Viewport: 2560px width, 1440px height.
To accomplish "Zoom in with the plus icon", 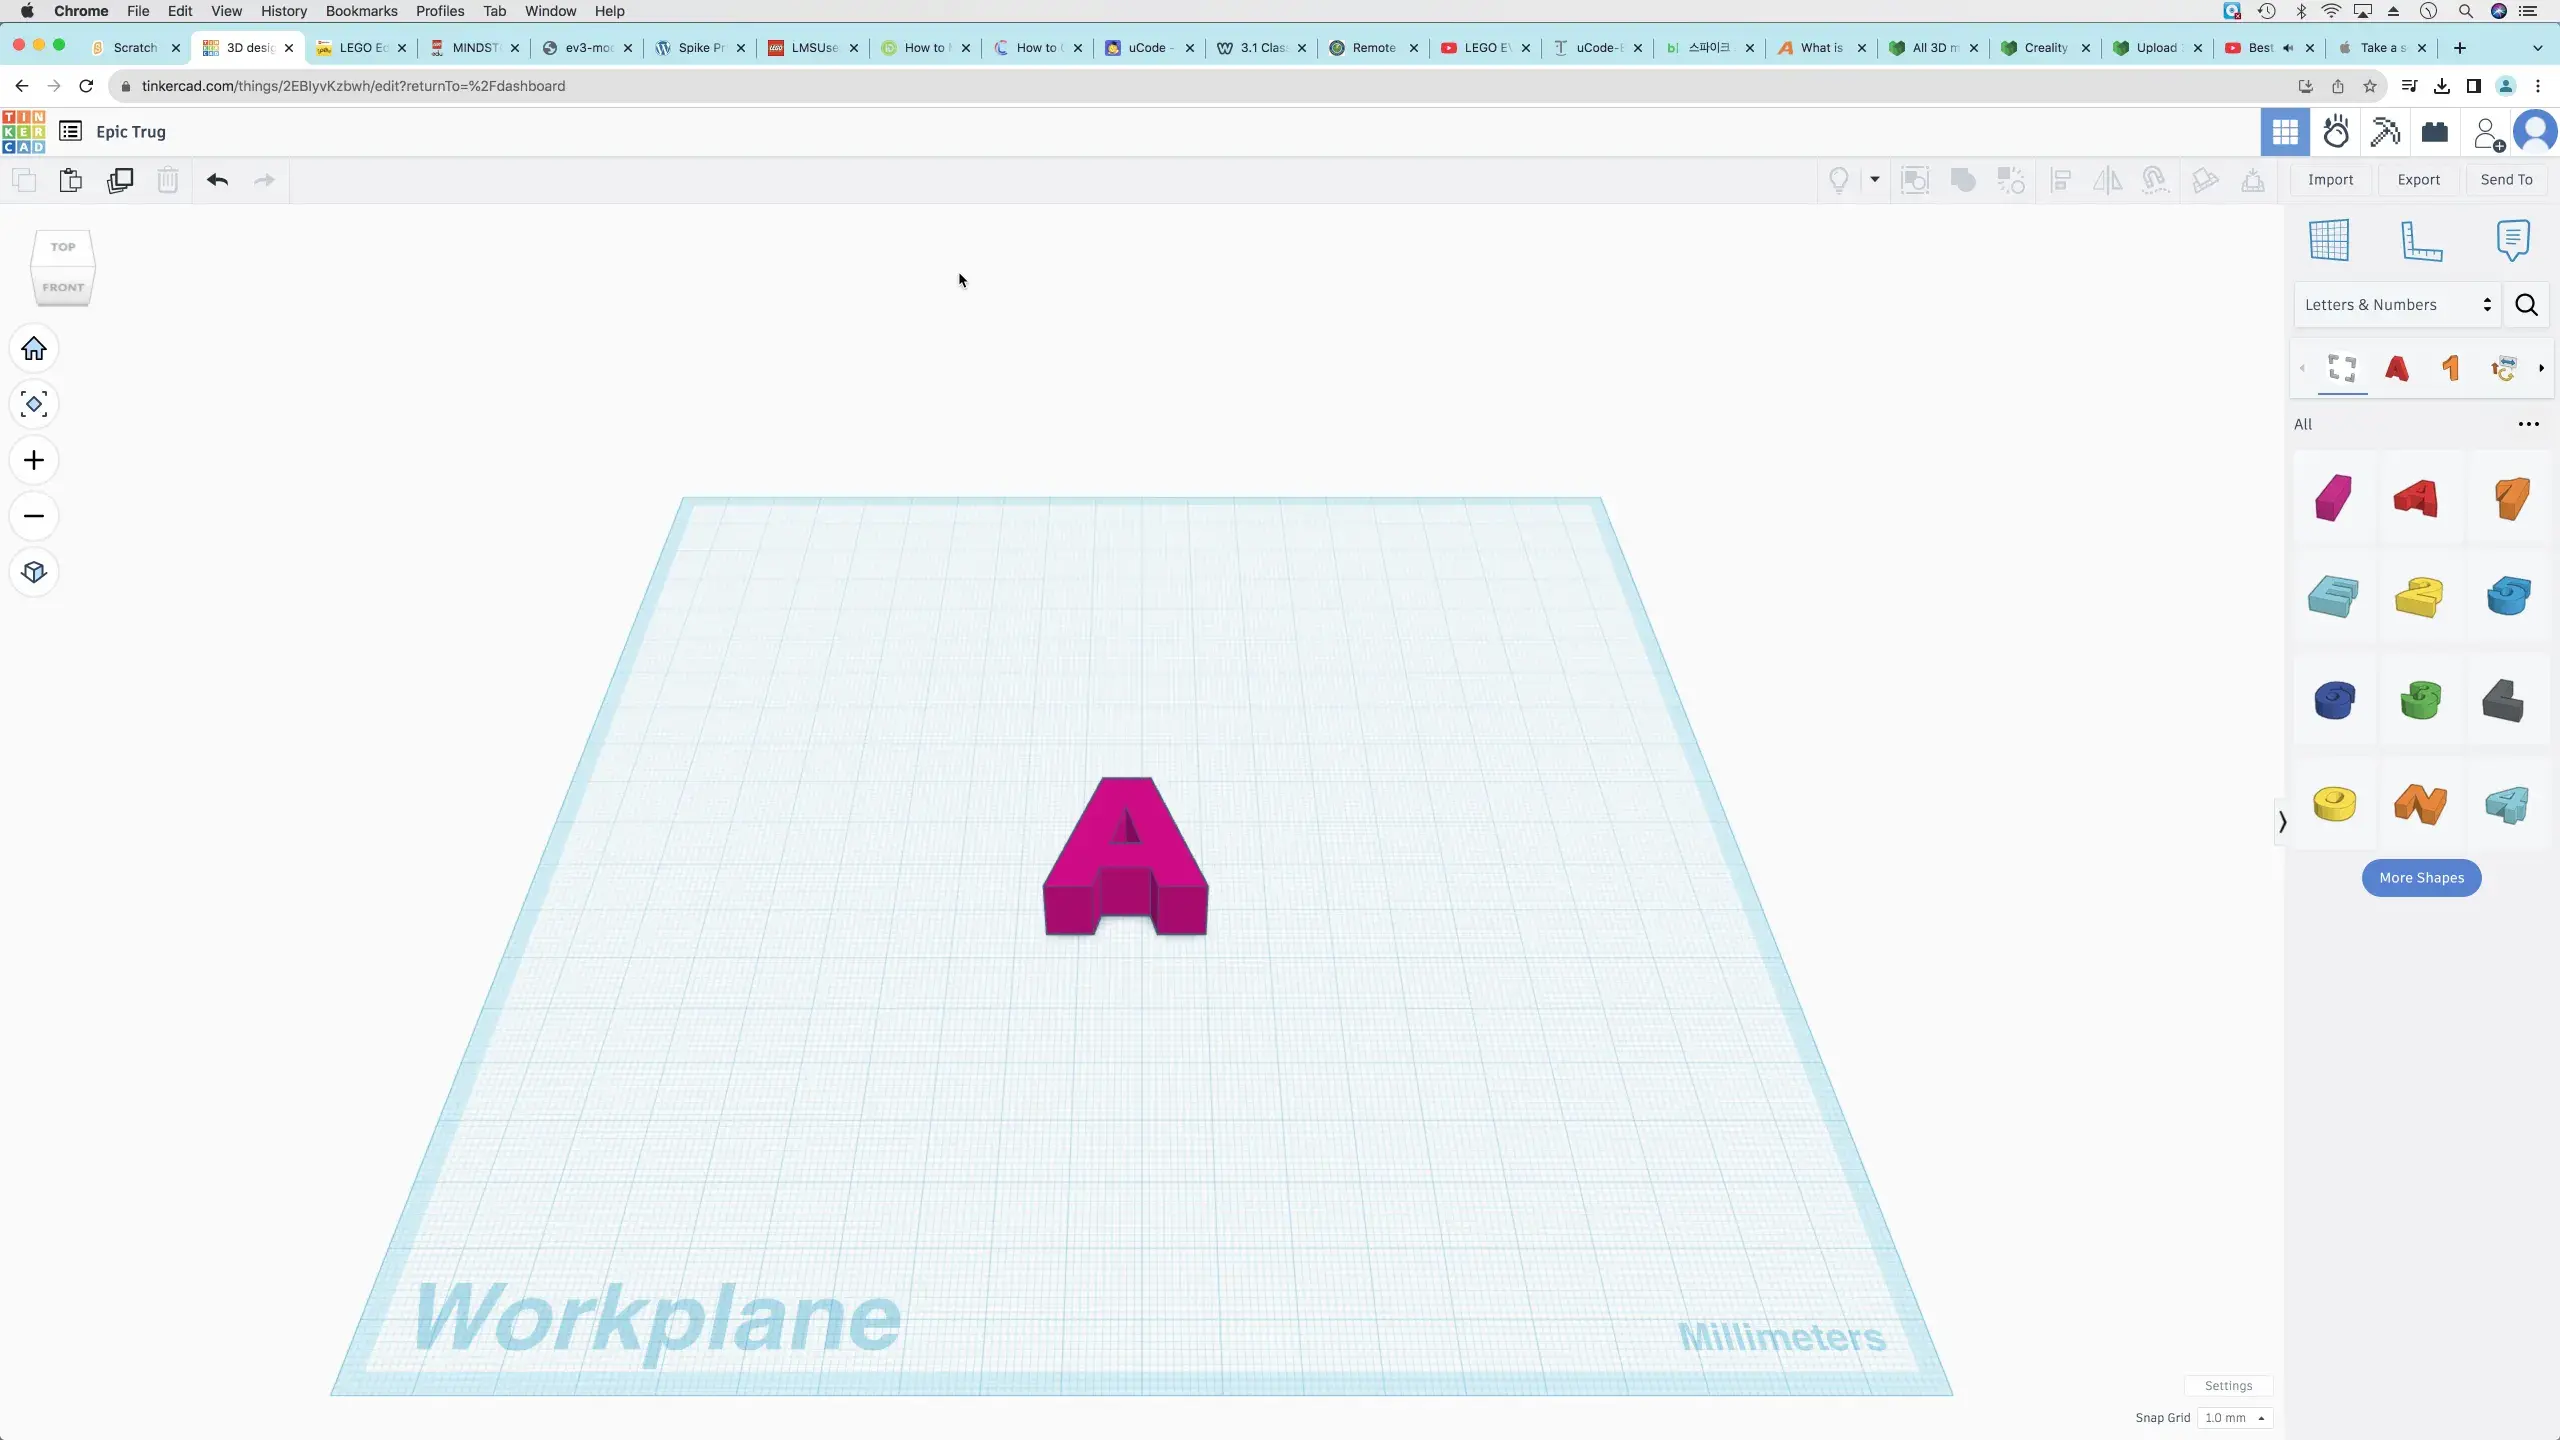I will coord(34,460).
